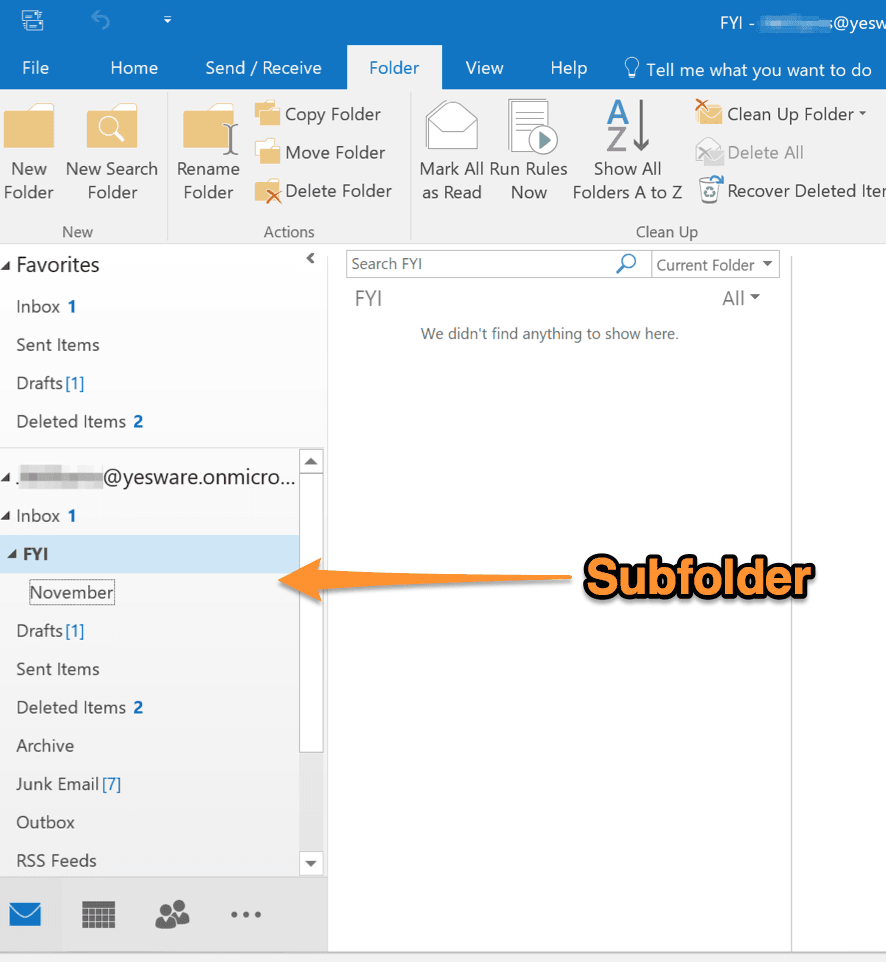
Task: Open the Calendar view icon
Action: pyautogui.click(x=98, y=914)
